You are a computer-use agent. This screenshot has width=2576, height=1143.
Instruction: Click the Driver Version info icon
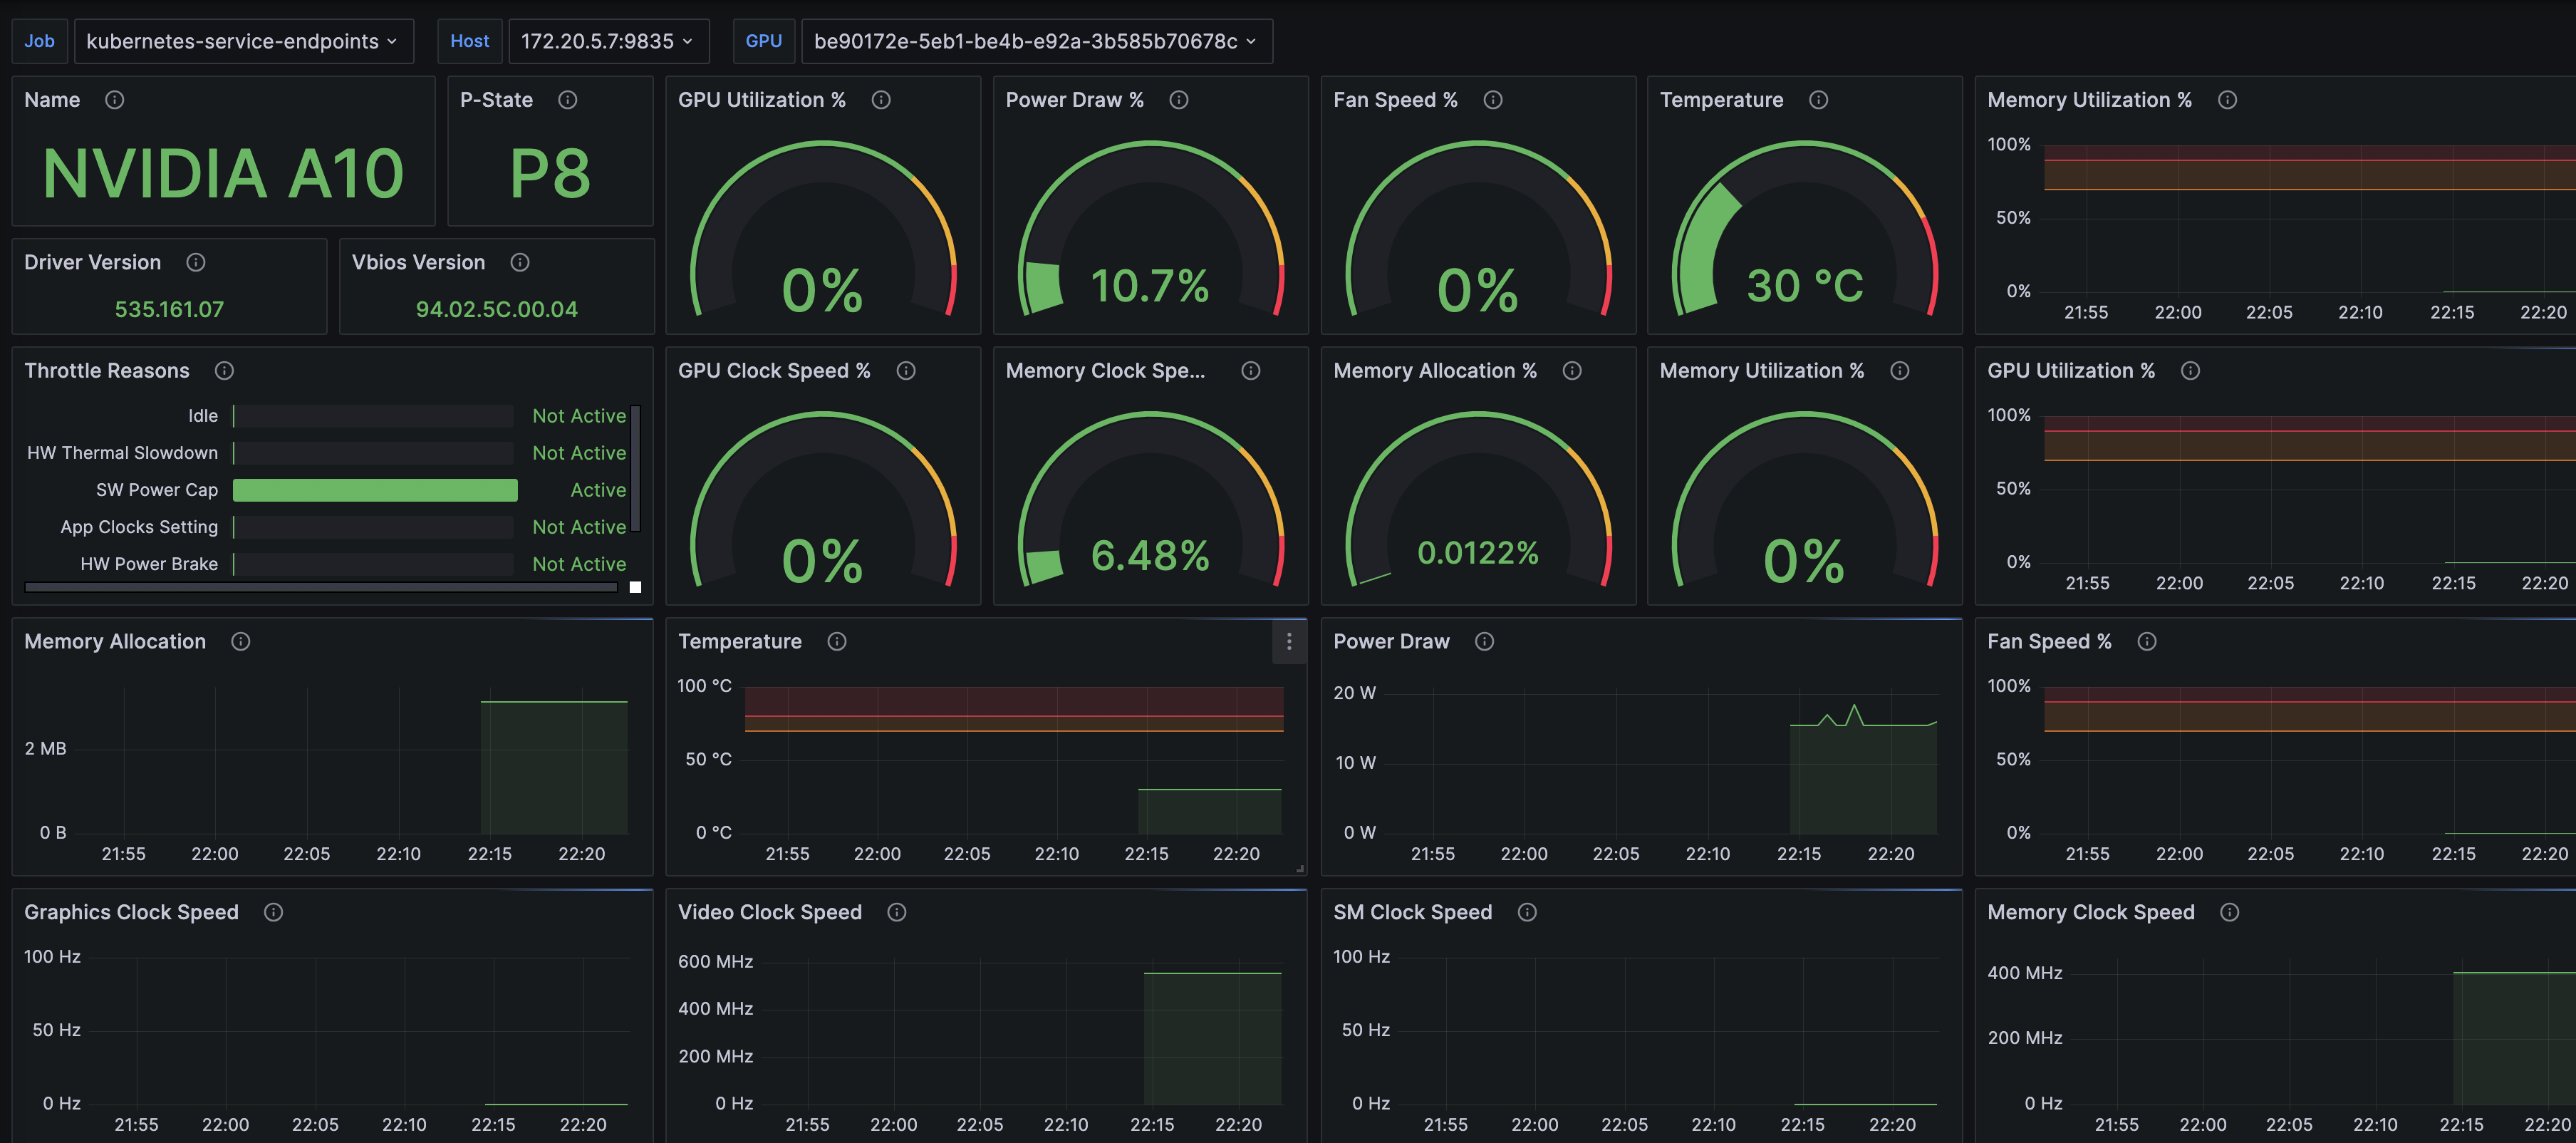[196, 262]
